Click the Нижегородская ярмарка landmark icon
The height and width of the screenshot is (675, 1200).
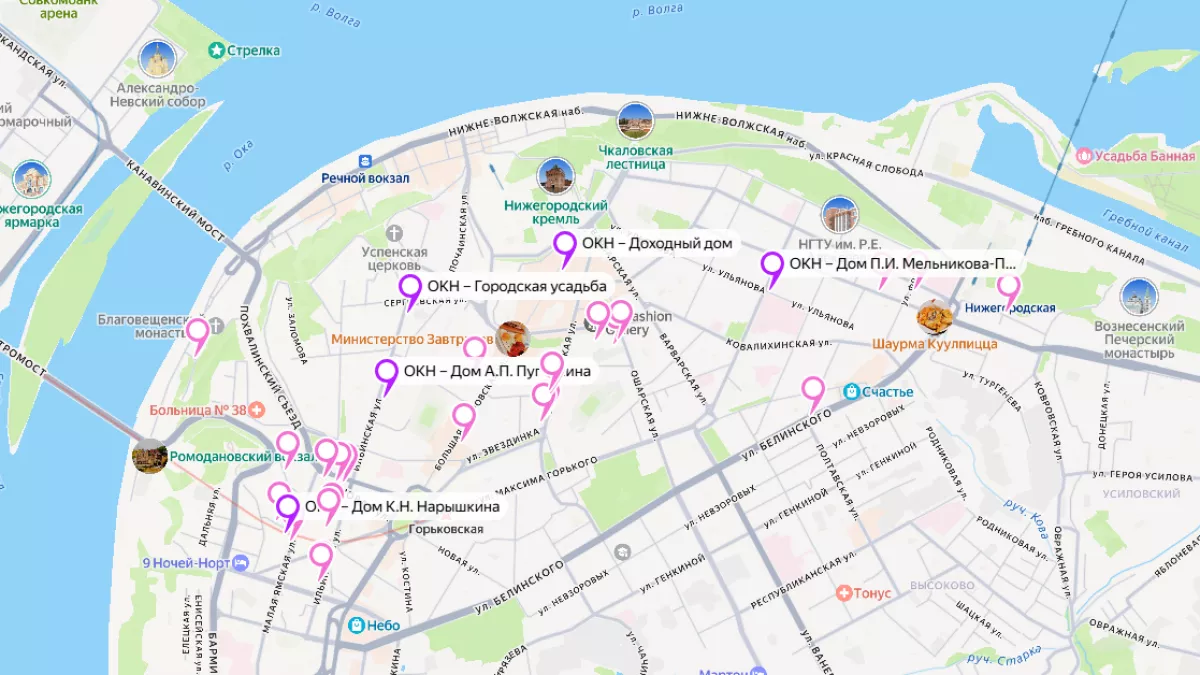point(31,179)
